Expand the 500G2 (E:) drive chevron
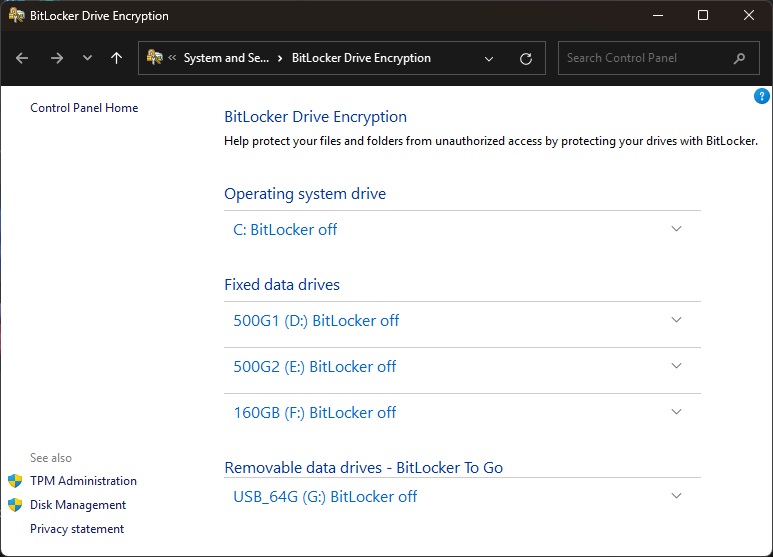The width and height of the screenshot is (773, 558). [677, 366]
